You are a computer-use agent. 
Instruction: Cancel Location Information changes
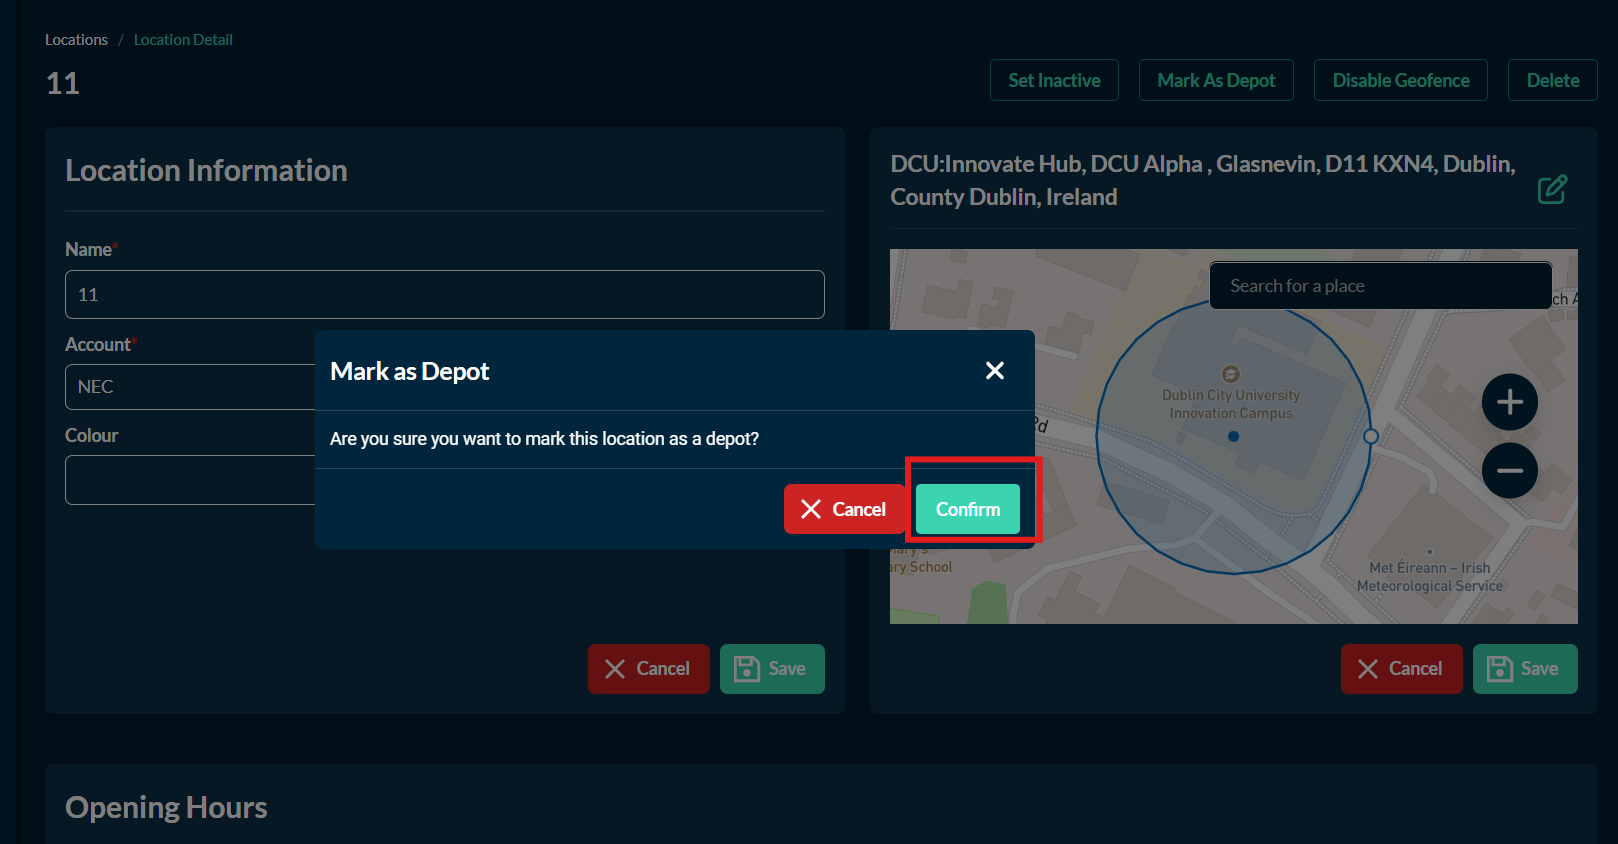tap(649, 669)
